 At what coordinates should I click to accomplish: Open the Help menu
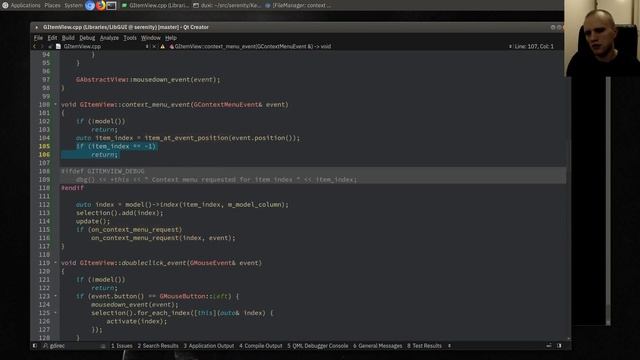tap(171, 38)
